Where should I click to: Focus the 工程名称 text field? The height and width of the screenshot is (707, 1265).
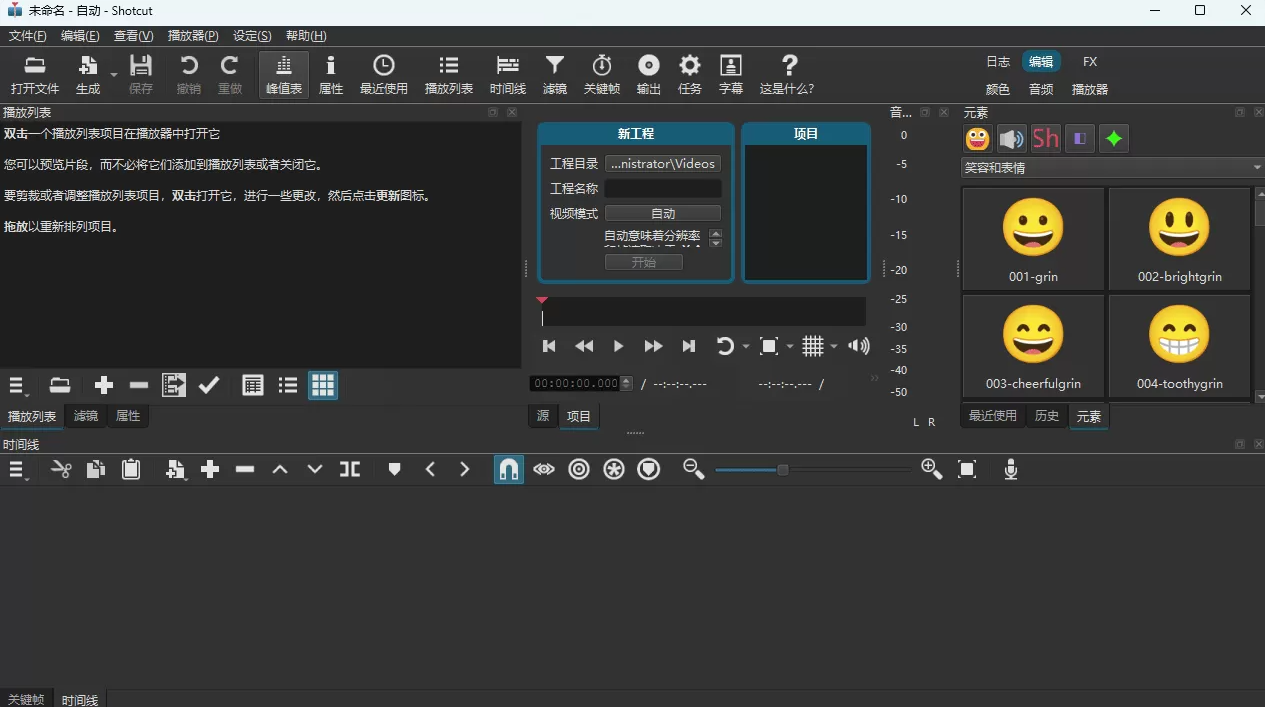663,188
